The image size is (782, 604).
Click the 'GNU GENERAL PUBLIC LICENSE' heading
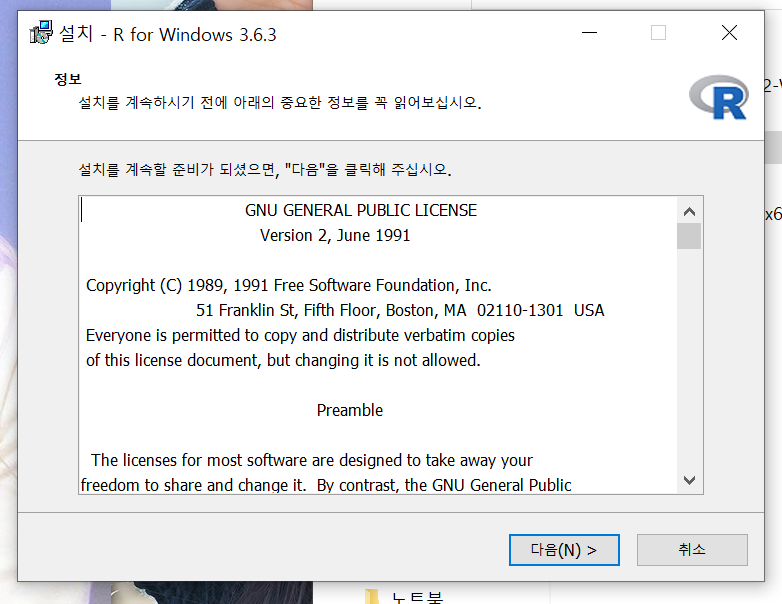click(x=361, y=210)
